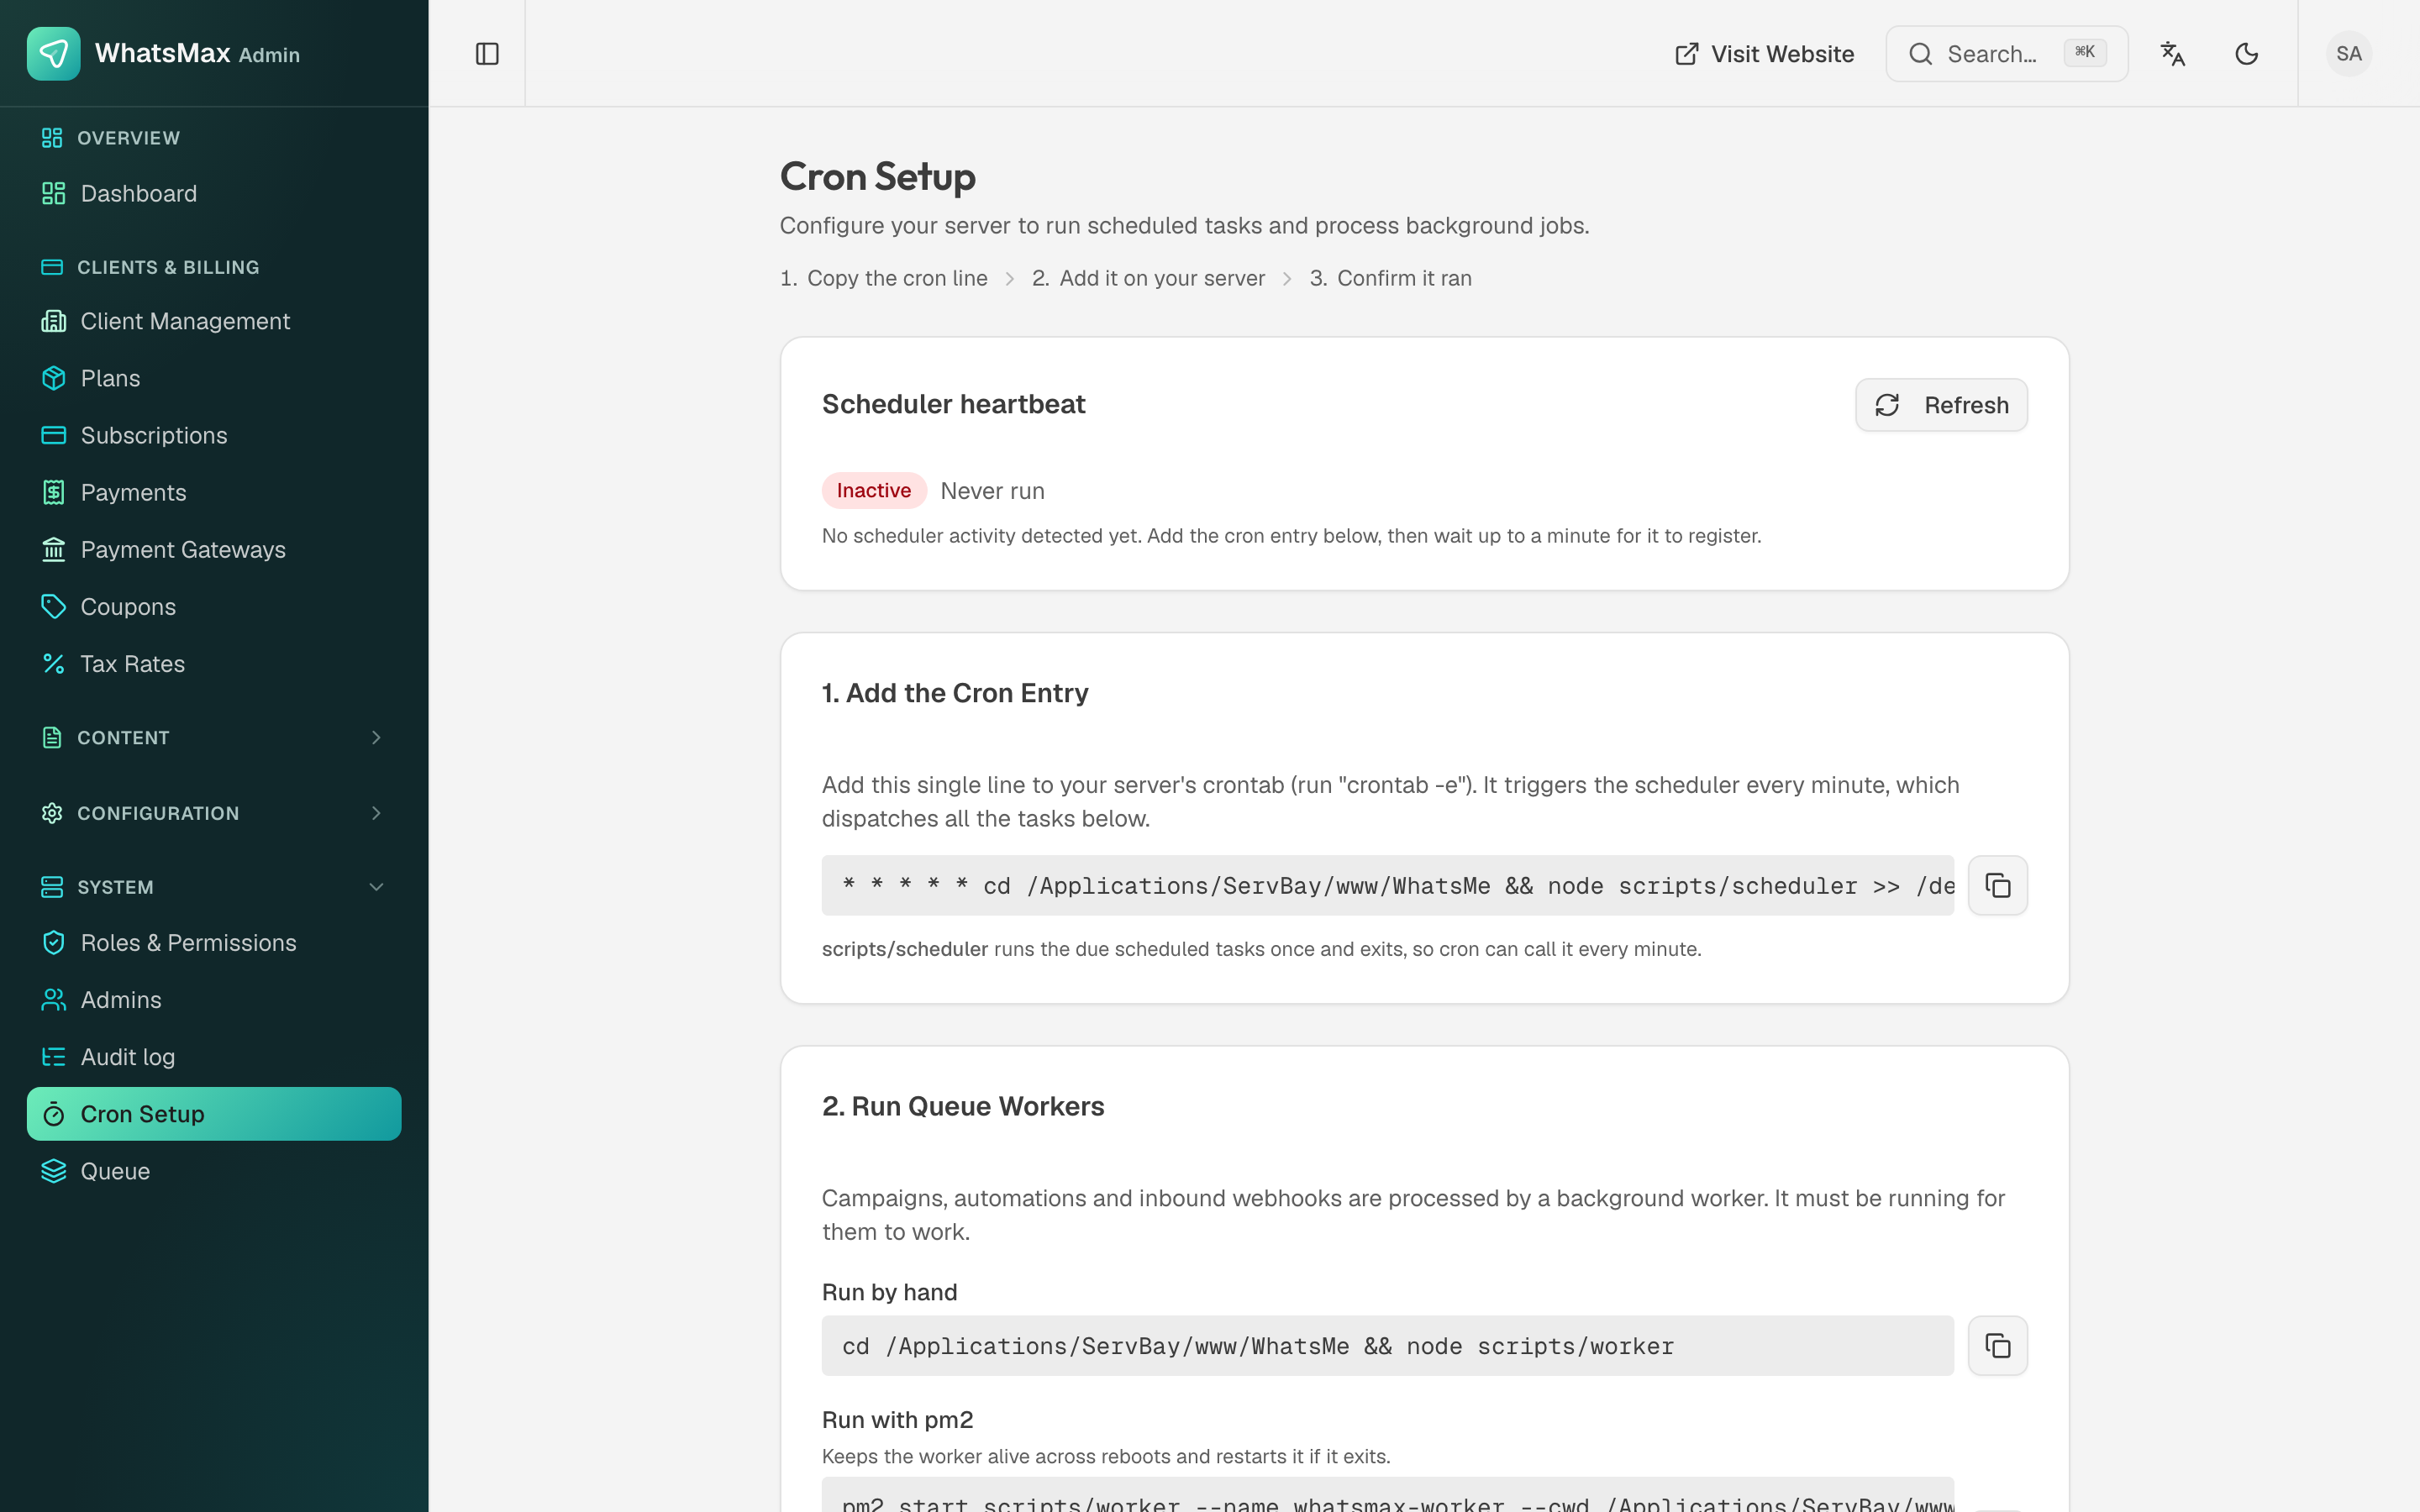Open Payments in the sidebar
This screenshot has width=2420, height=1512.
pyautogui.click(x=214, y=492)
